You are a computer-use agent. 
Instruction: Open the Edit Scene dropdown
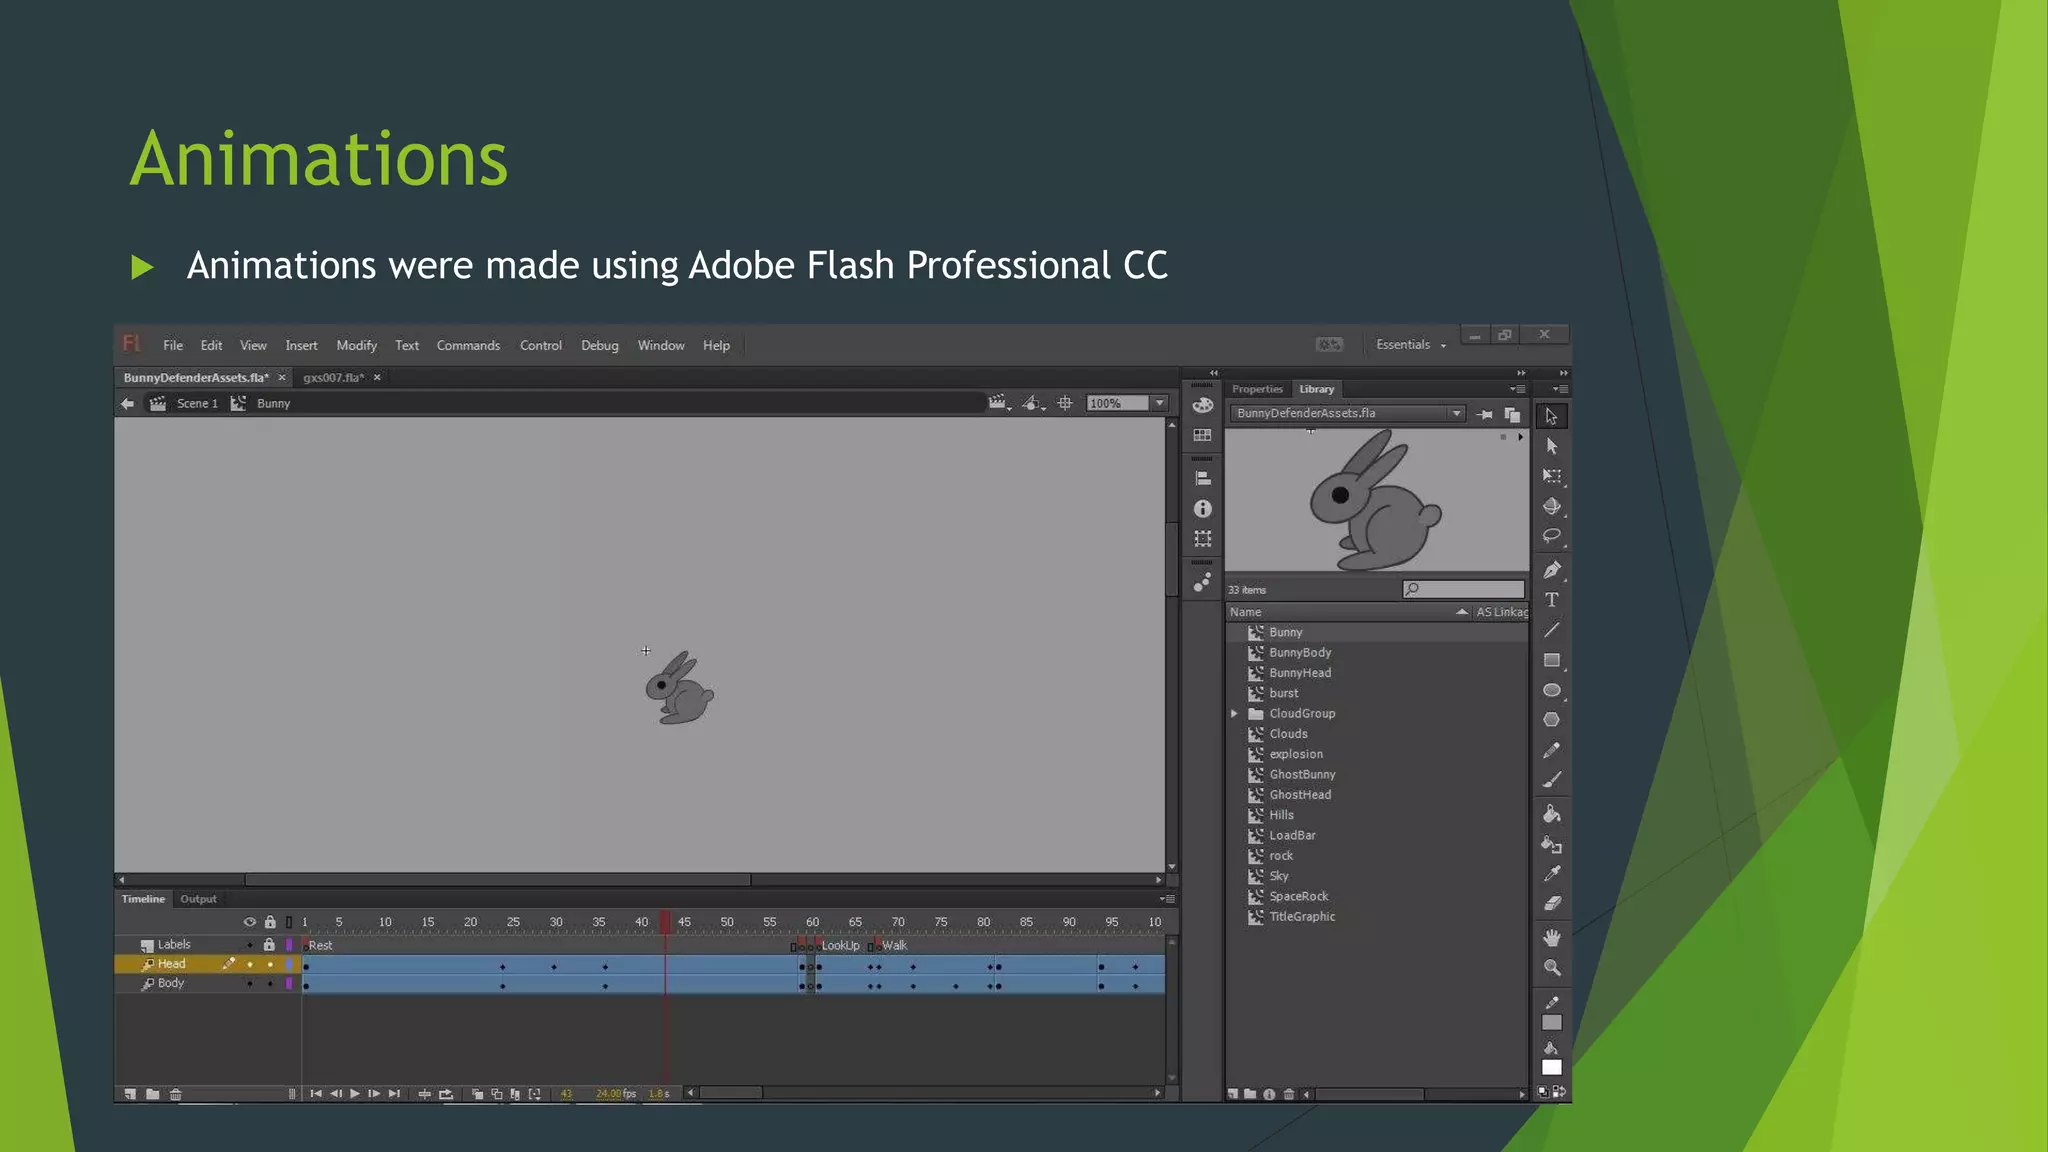[1000, 403]
